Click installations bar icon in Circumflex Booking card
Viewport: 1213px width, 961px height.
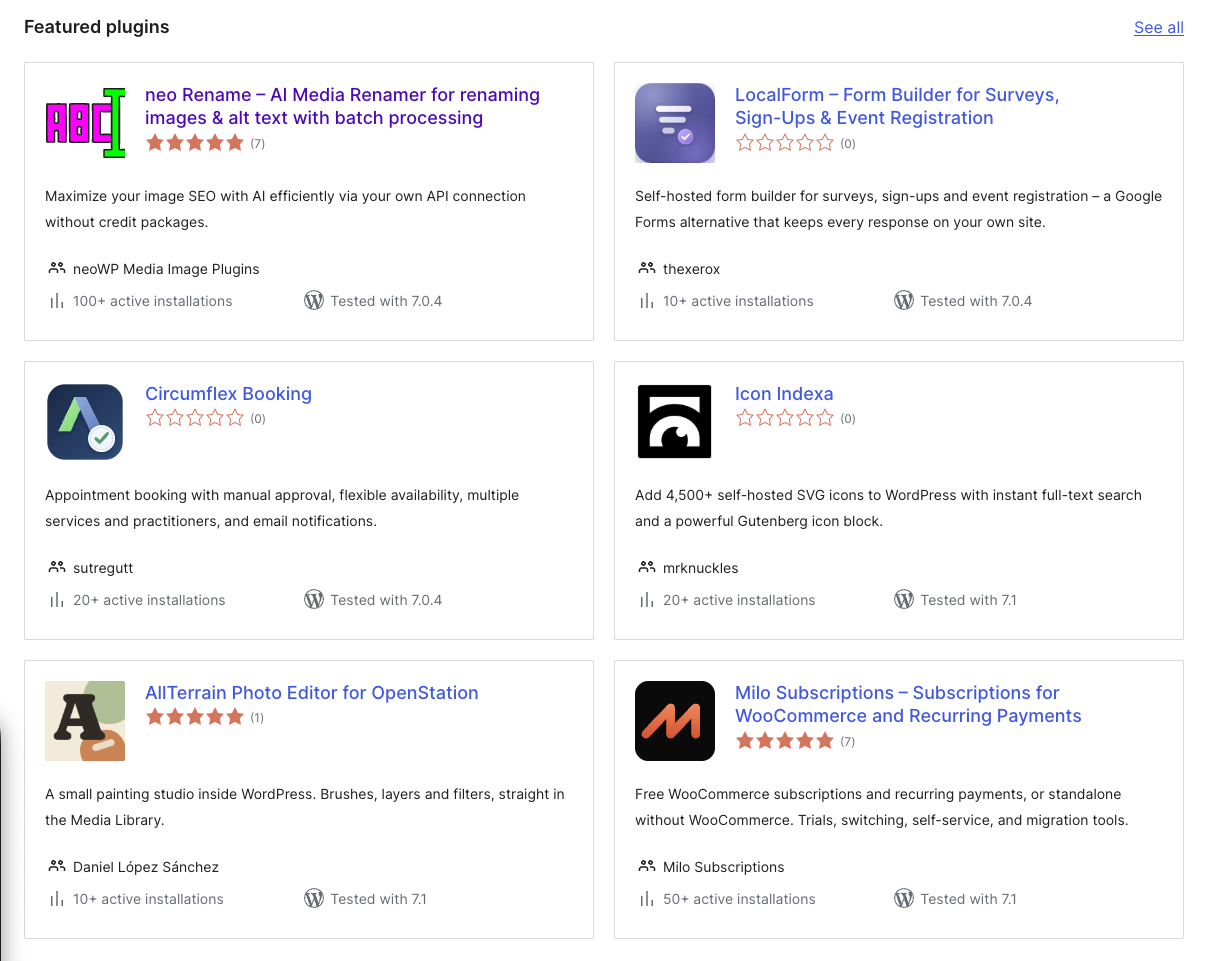click(x=56, y=600)
